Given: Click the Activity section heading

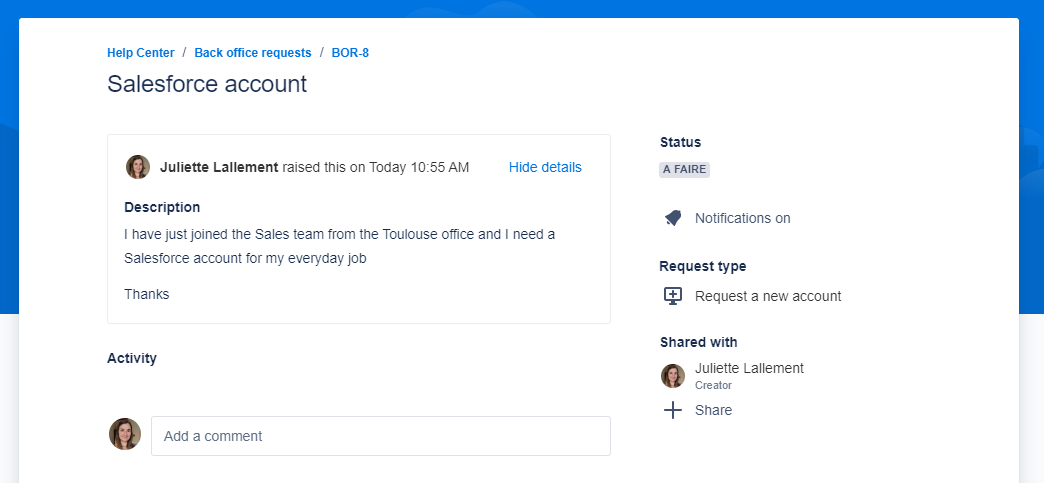Looking at the screenshot, I should click(132, 358).
